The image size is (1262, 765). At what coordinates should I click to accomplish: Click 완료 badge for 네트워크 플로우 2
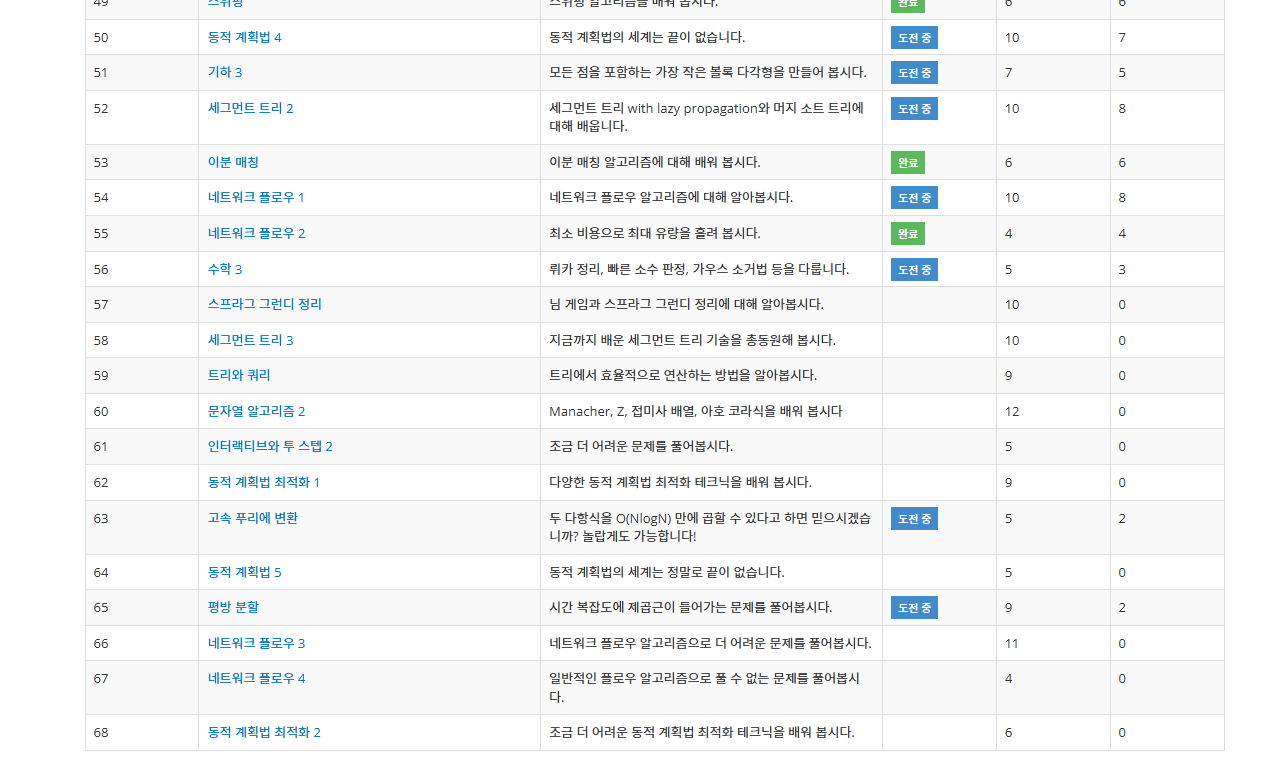click(x=908, y=233)
